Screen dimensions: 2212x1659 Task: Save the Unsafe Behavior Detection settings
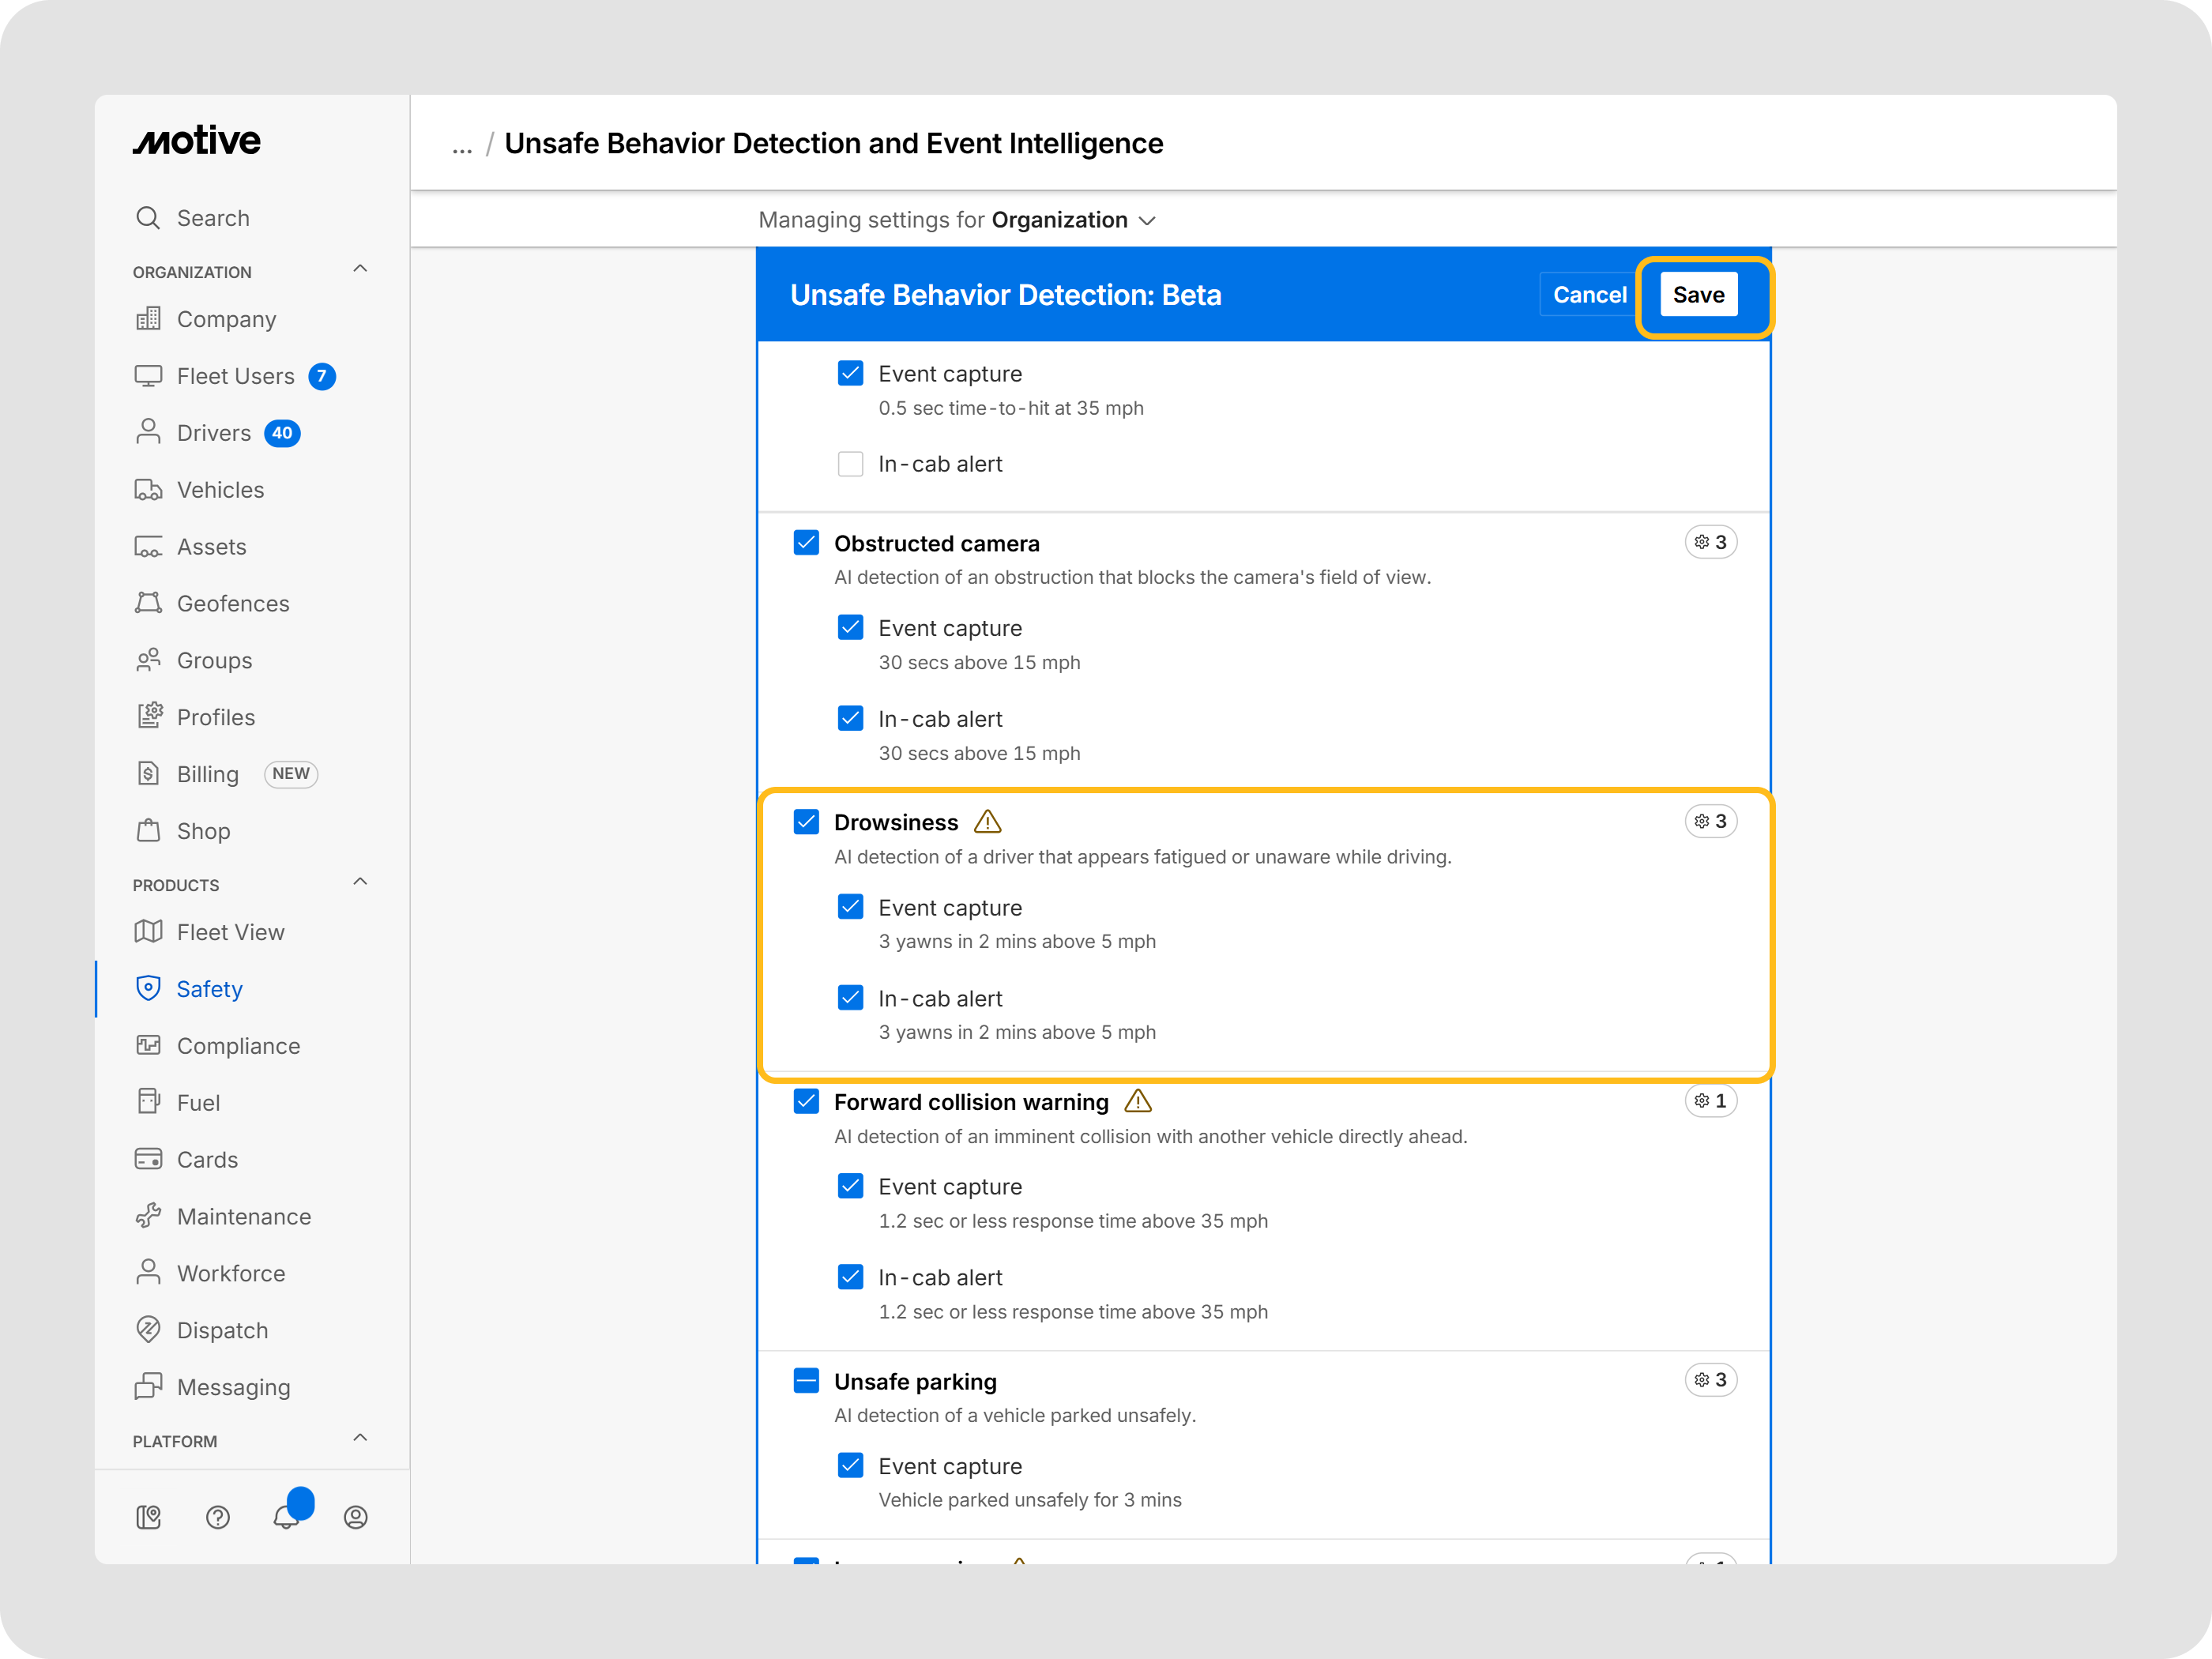coord(1698,295)
